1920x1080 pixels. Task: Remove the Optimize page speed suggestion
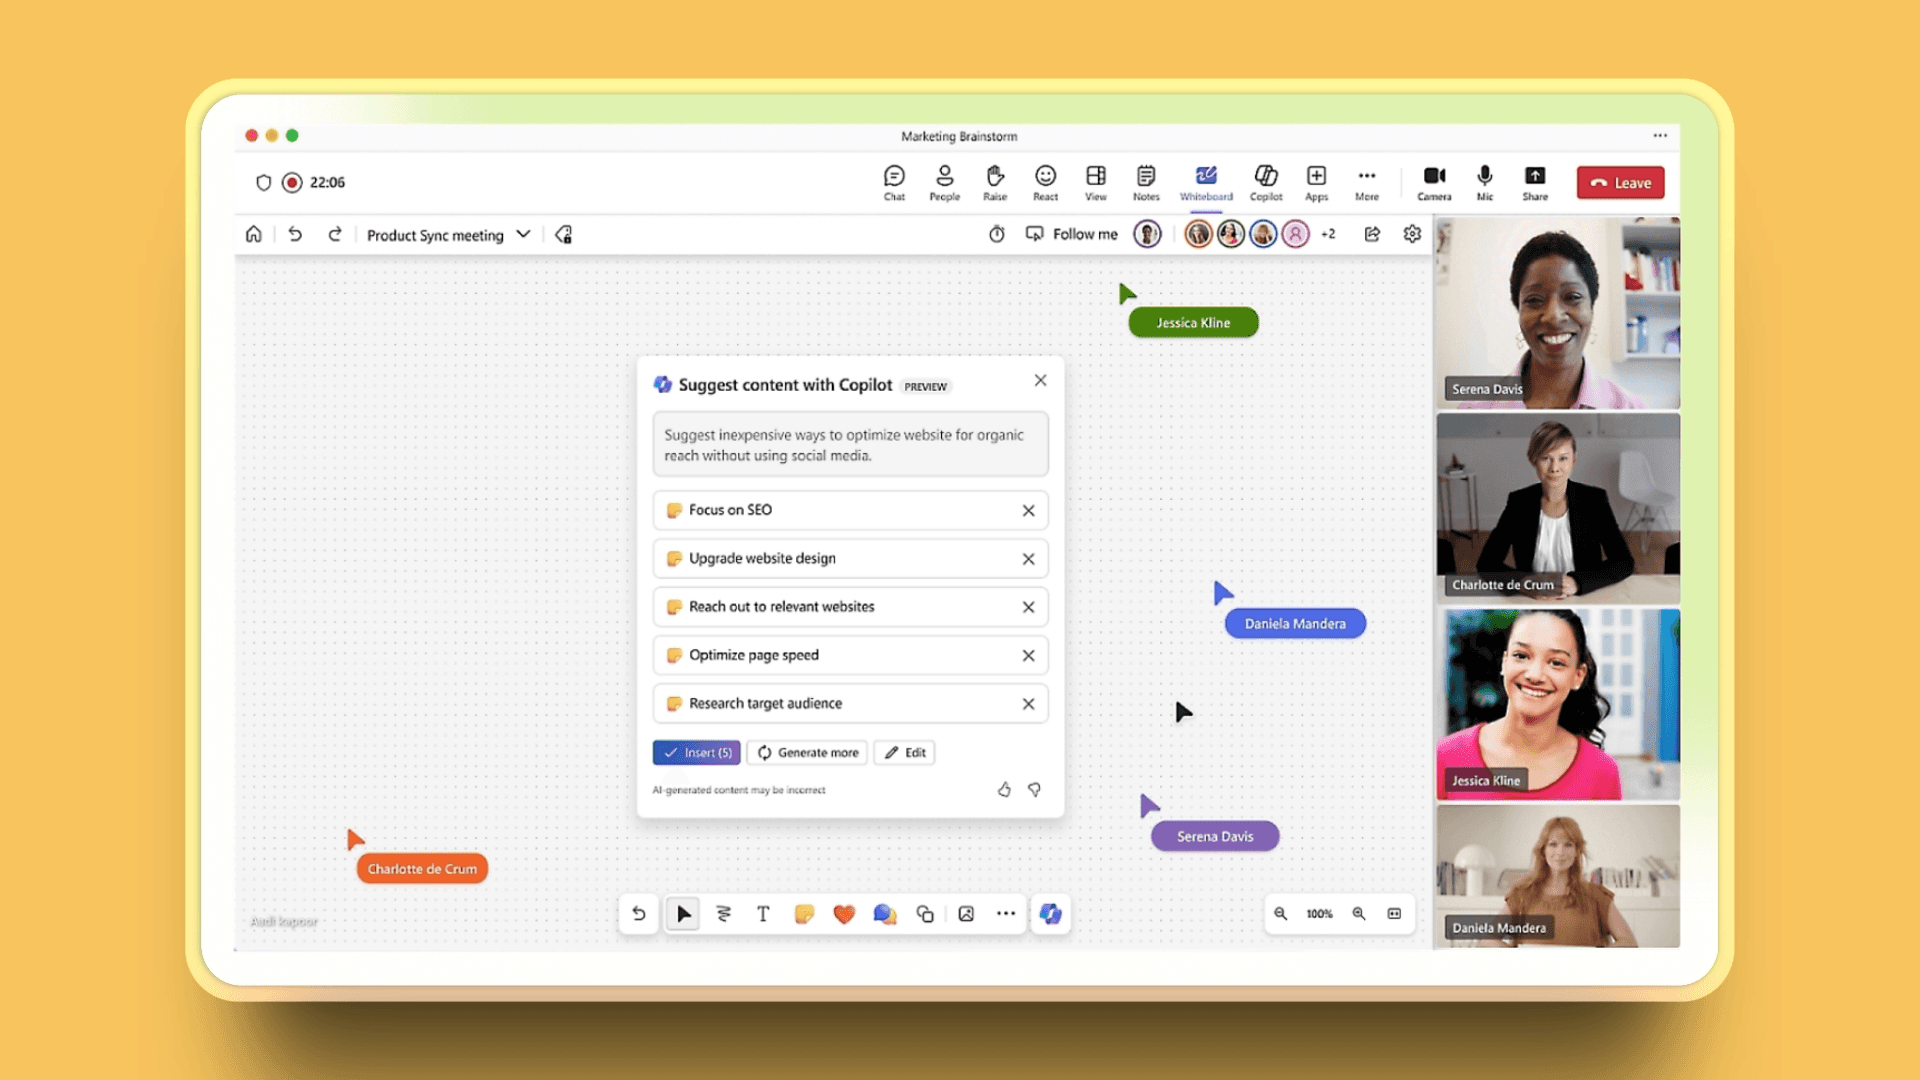[1028, 656]
